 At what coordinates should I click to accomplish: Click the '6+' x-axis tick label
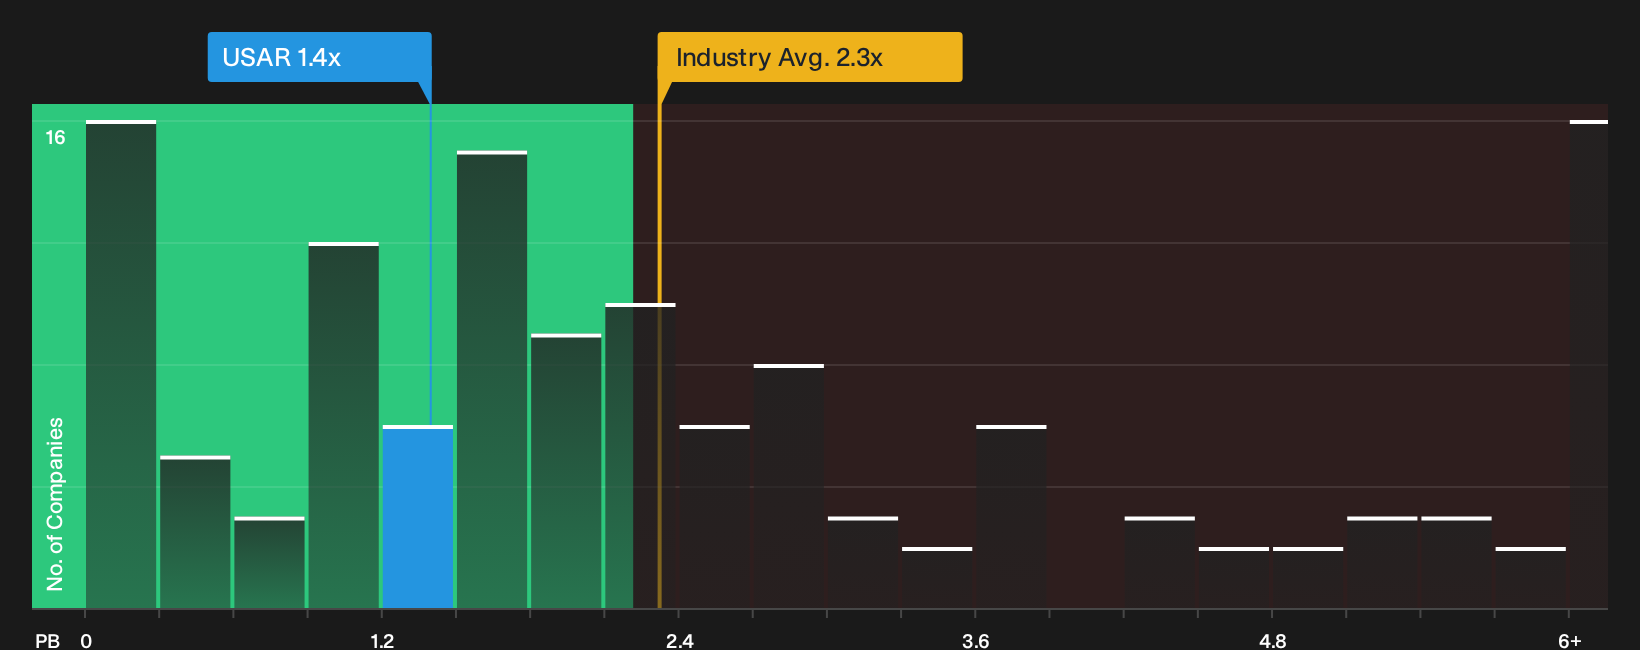tap(1570, 641)
